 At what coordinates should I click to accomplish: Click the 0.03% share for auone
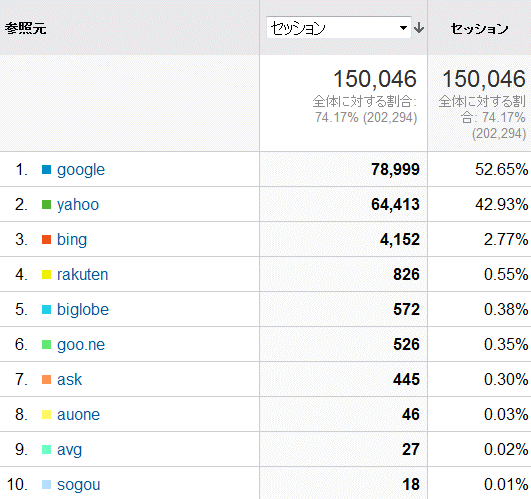point(506,415)
